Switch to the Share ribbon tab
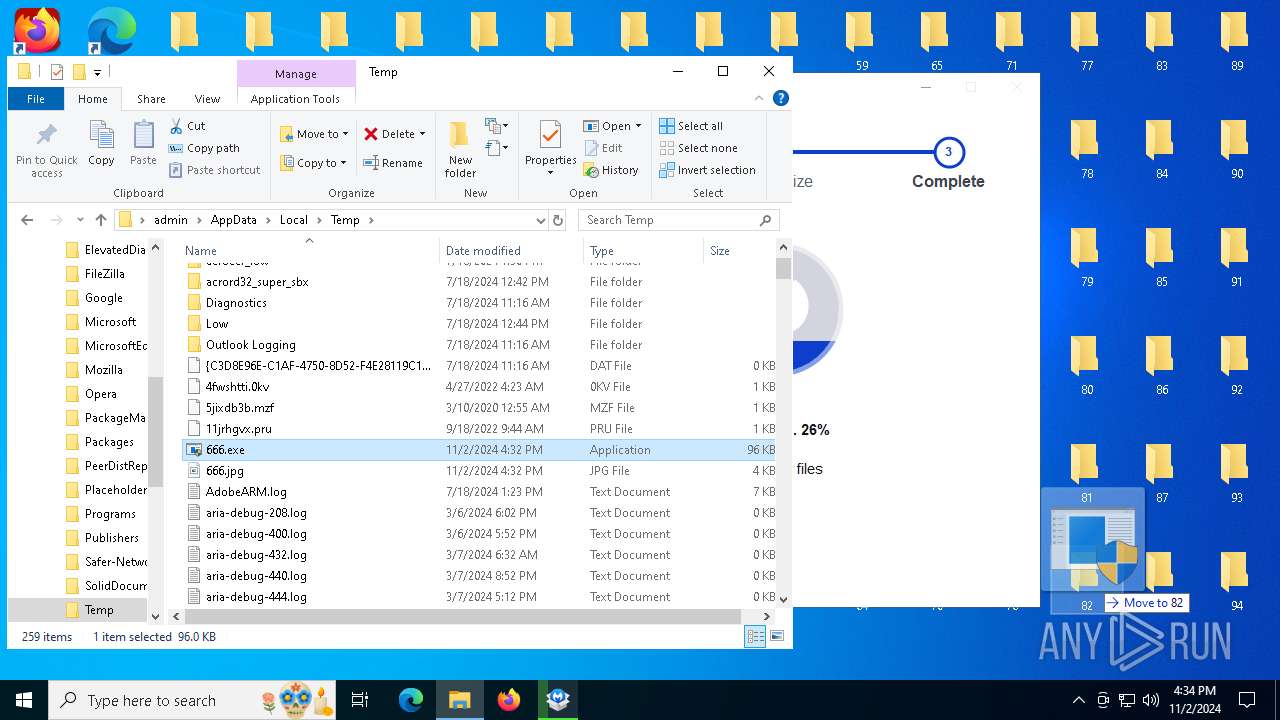 click(151, 99)
